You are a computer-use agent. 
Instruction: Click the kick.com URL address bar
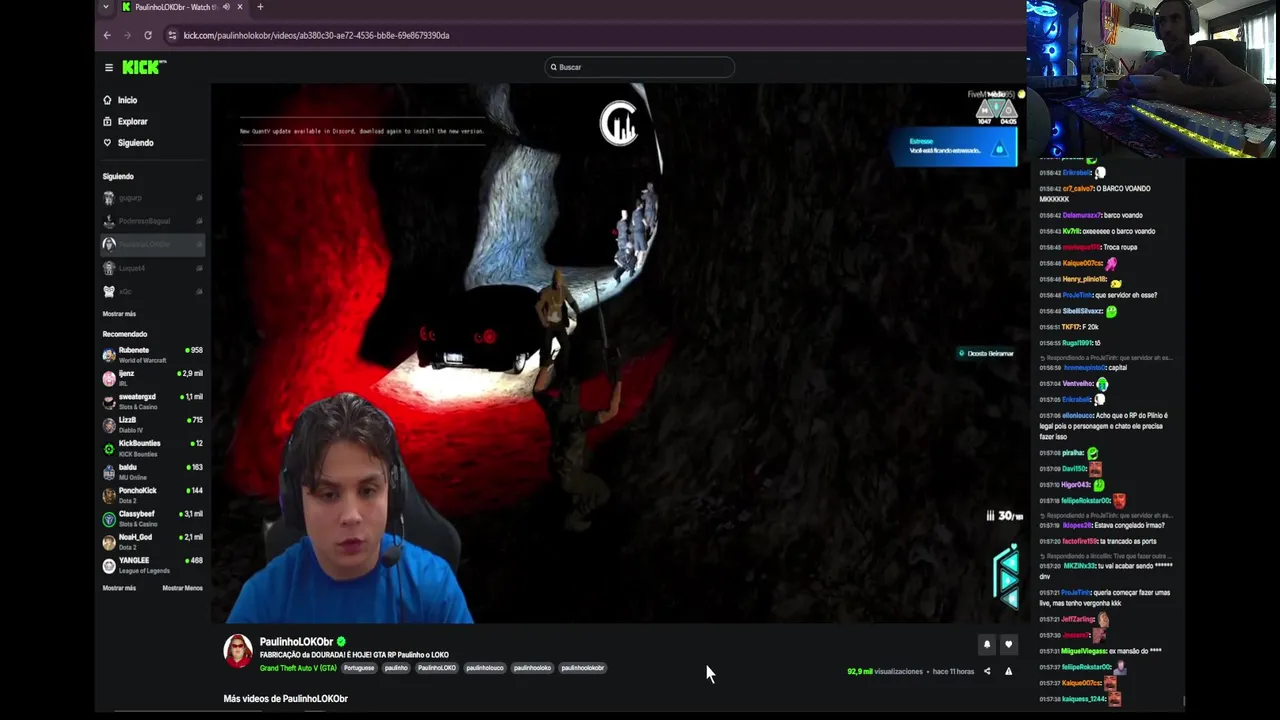(x=316, y=35)
